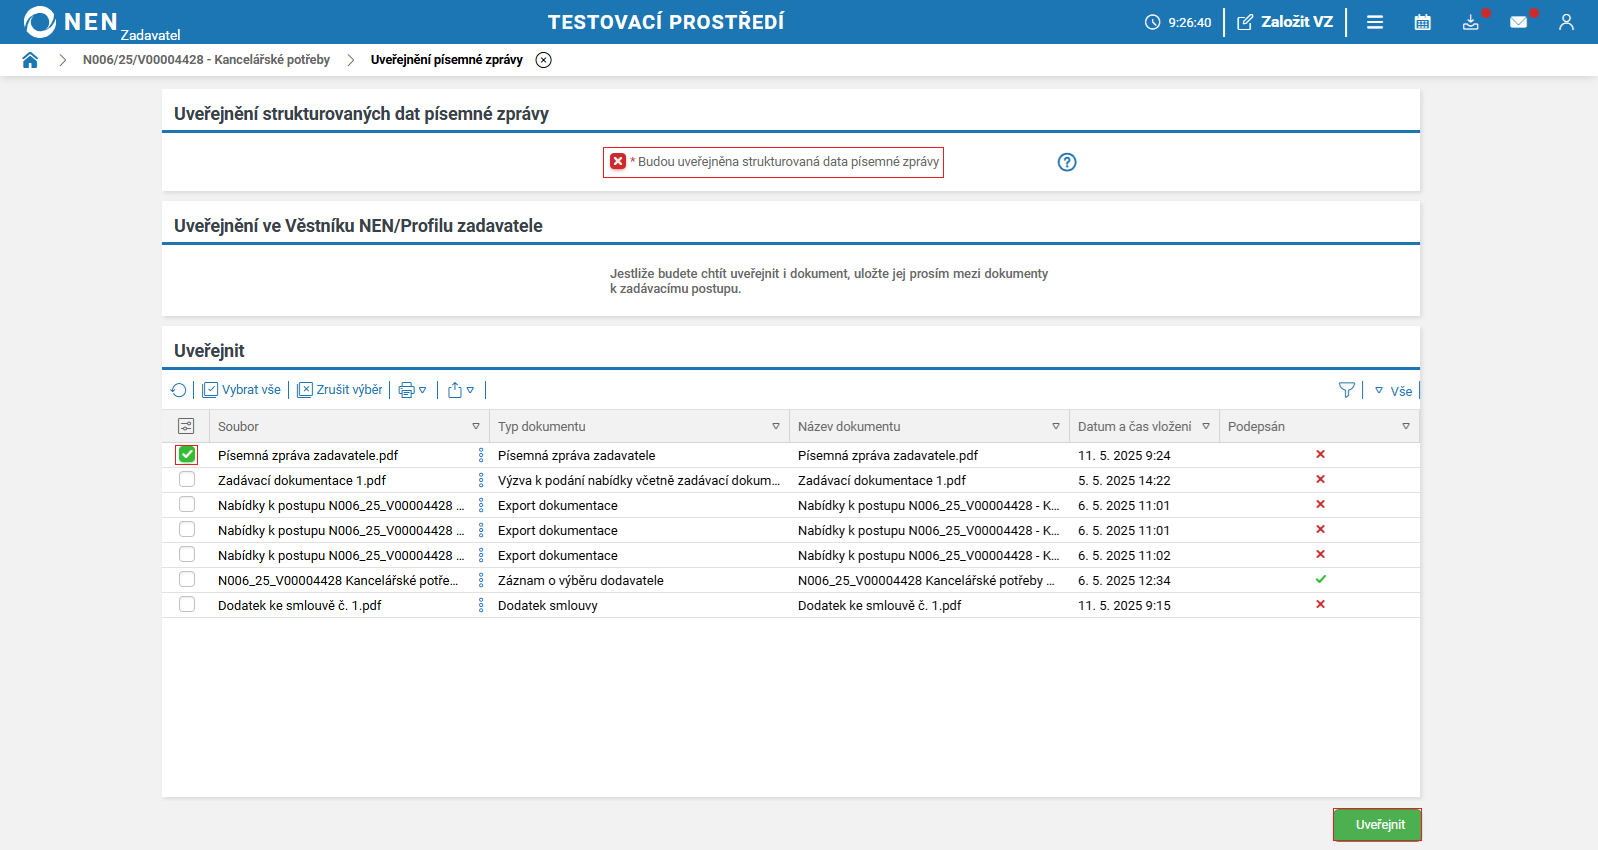Screen dimensions: 1598x850
Task: Click the home icon in breadcrumb
Action: pos(30,60)
